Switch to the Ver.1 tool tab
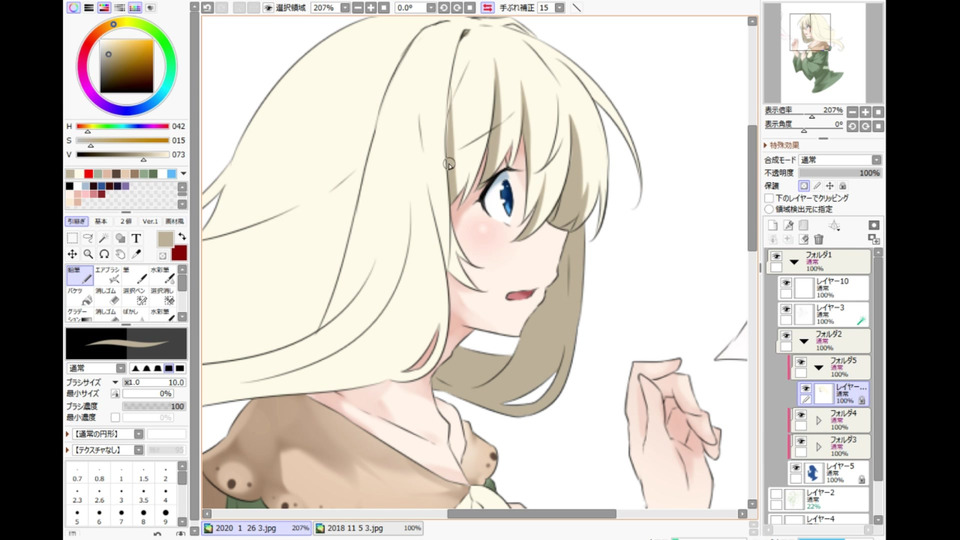The height and width of the screenshot is (540, 960). click(x=150, y=221)
